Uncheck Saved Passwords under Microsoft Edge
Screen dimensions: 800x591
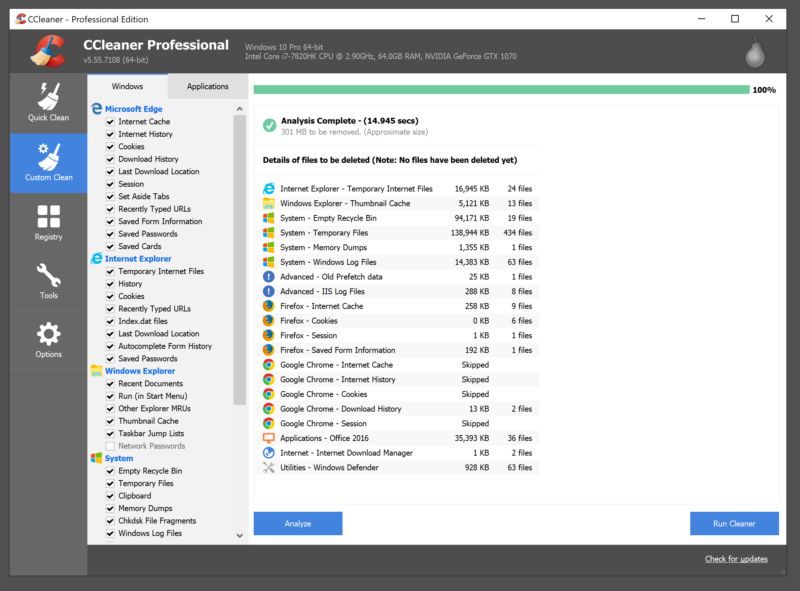point(111,234)
